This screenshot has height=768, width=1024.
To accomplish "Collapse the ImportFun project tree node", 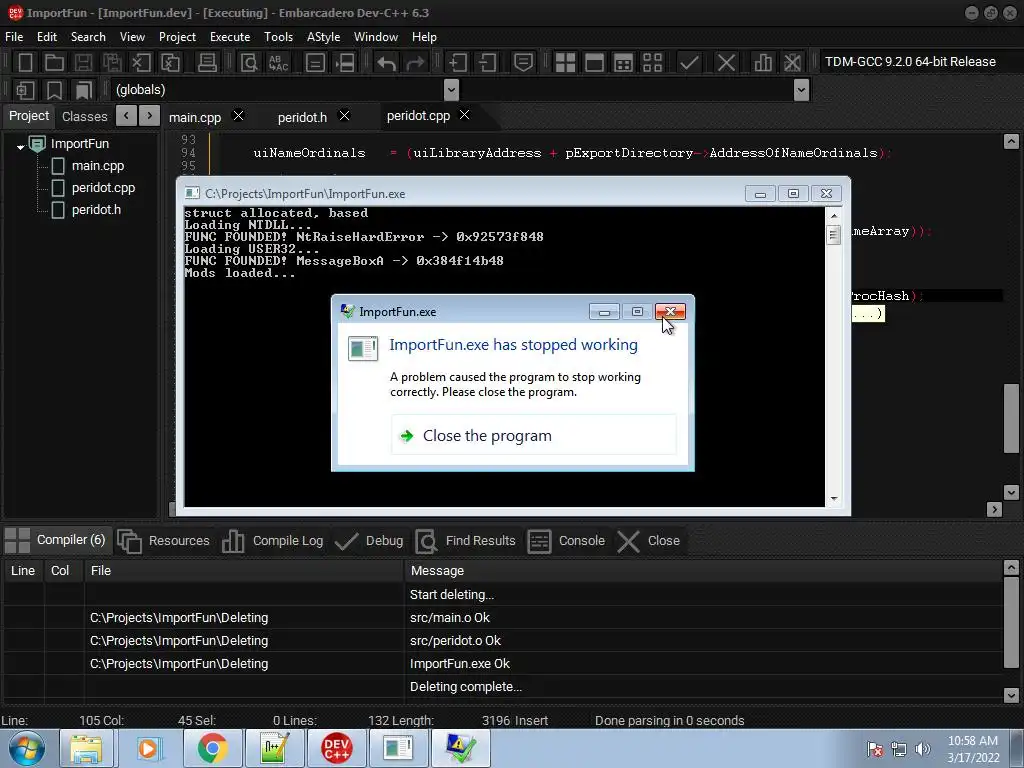I will tap(20, 147).
